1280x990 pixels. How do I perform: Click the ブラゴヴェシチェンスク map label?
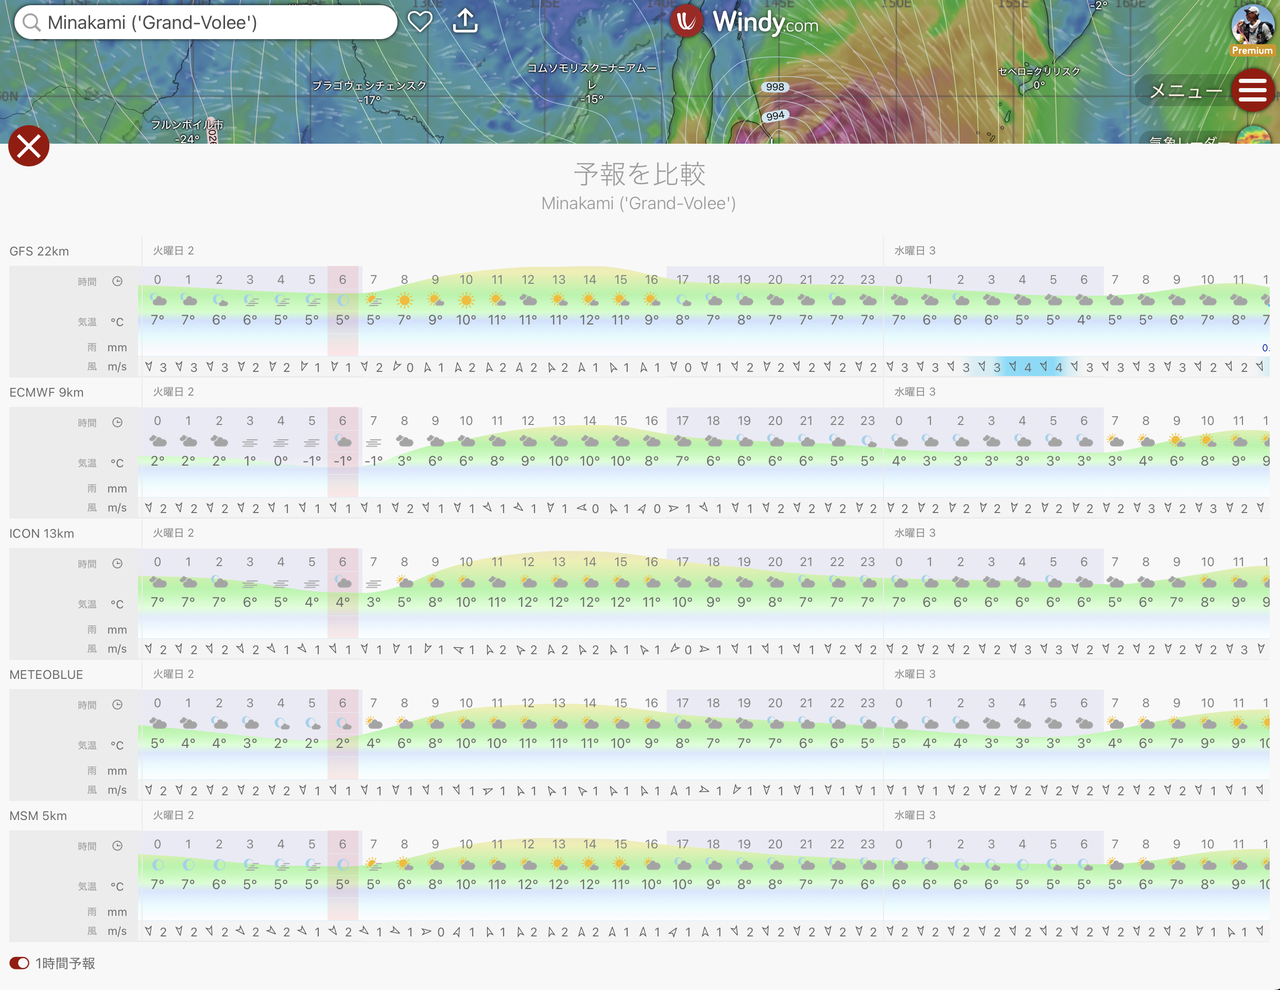click(x=369, y=86)
